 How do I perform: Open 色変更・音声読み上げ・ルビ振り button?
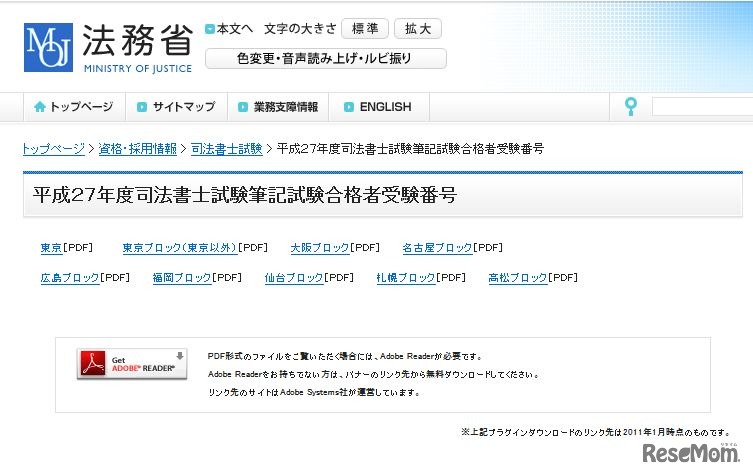(x=326, y=59)
